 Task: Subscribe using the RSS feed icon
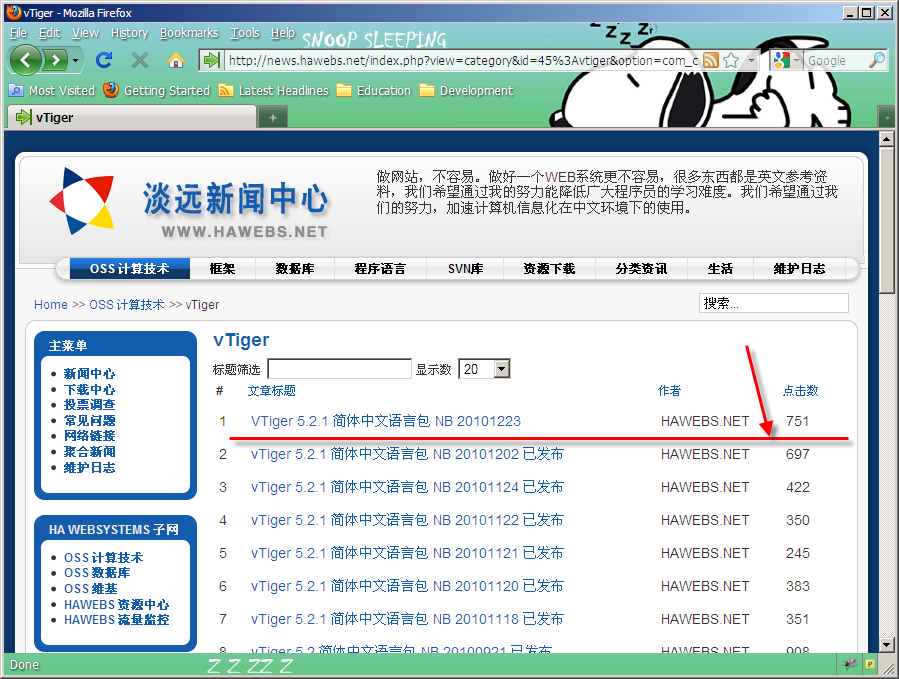711,60
